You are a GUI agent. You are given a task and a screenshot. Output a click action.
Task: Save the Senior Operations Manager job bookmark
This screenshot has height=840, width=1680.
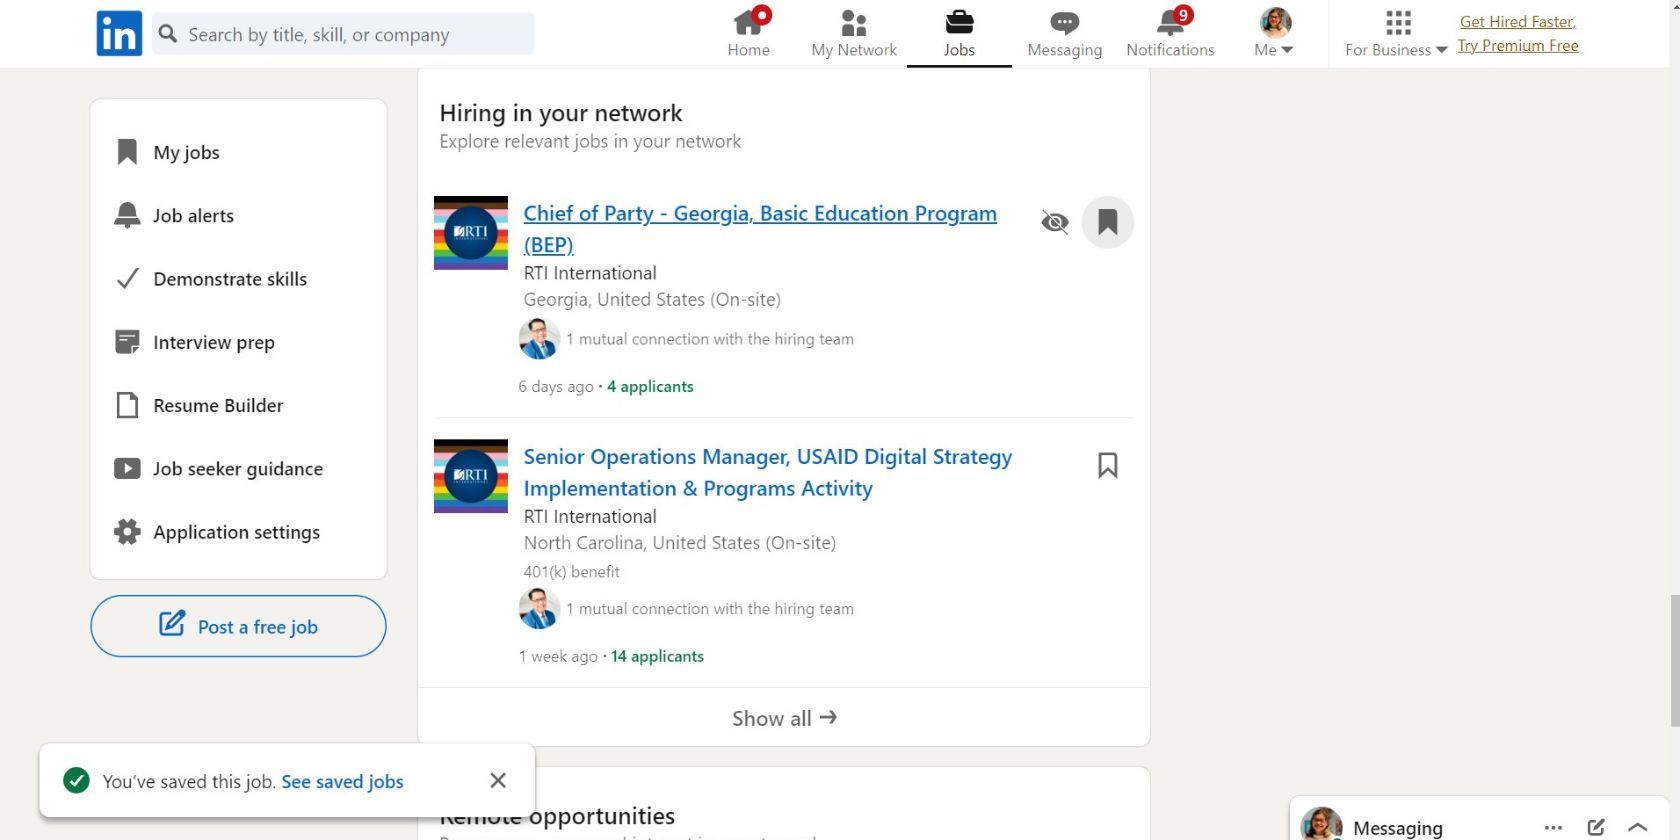1108,465
